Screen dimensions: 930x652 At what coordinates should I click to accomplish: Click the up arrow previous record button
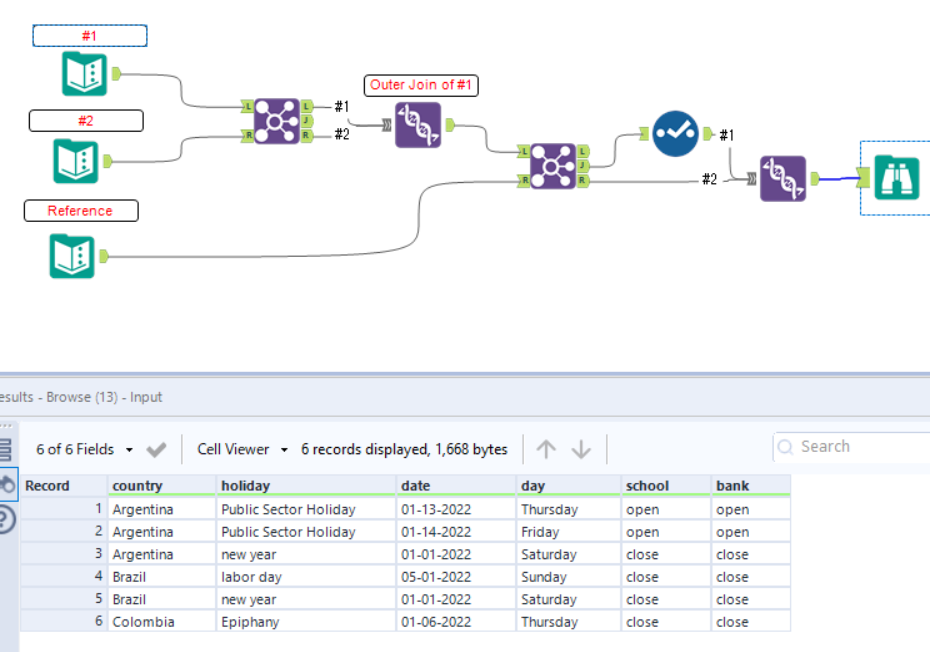tap(546, 449)
